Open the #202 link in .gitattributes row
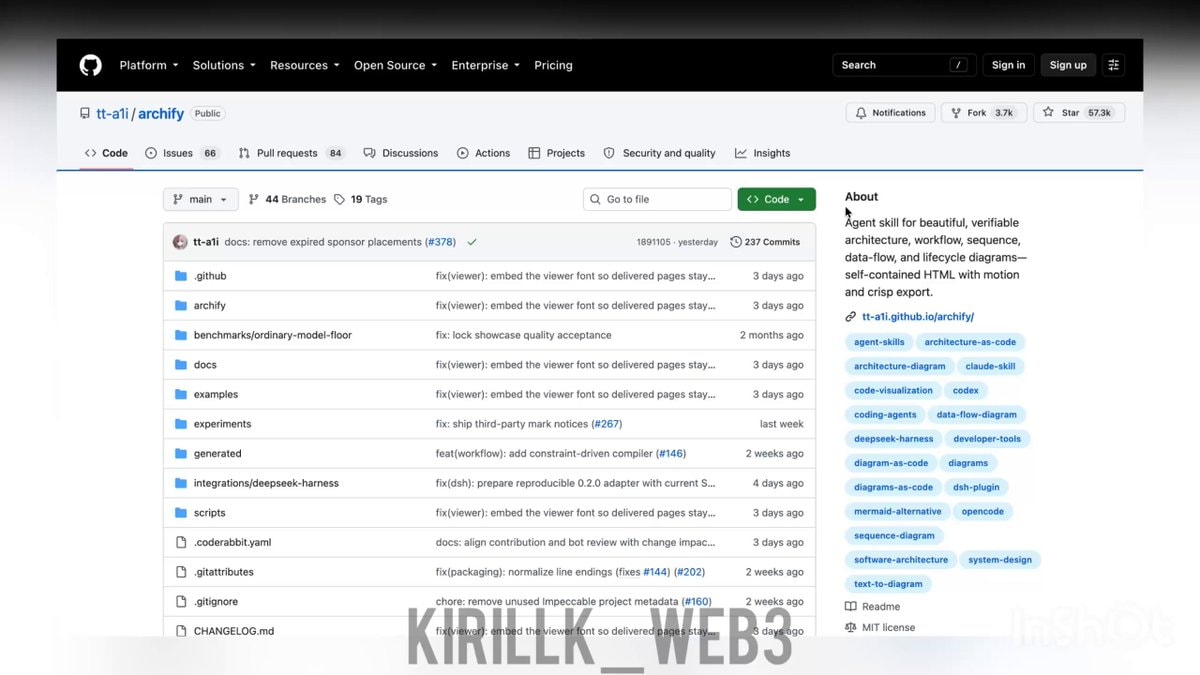 (x=688, y=572)
